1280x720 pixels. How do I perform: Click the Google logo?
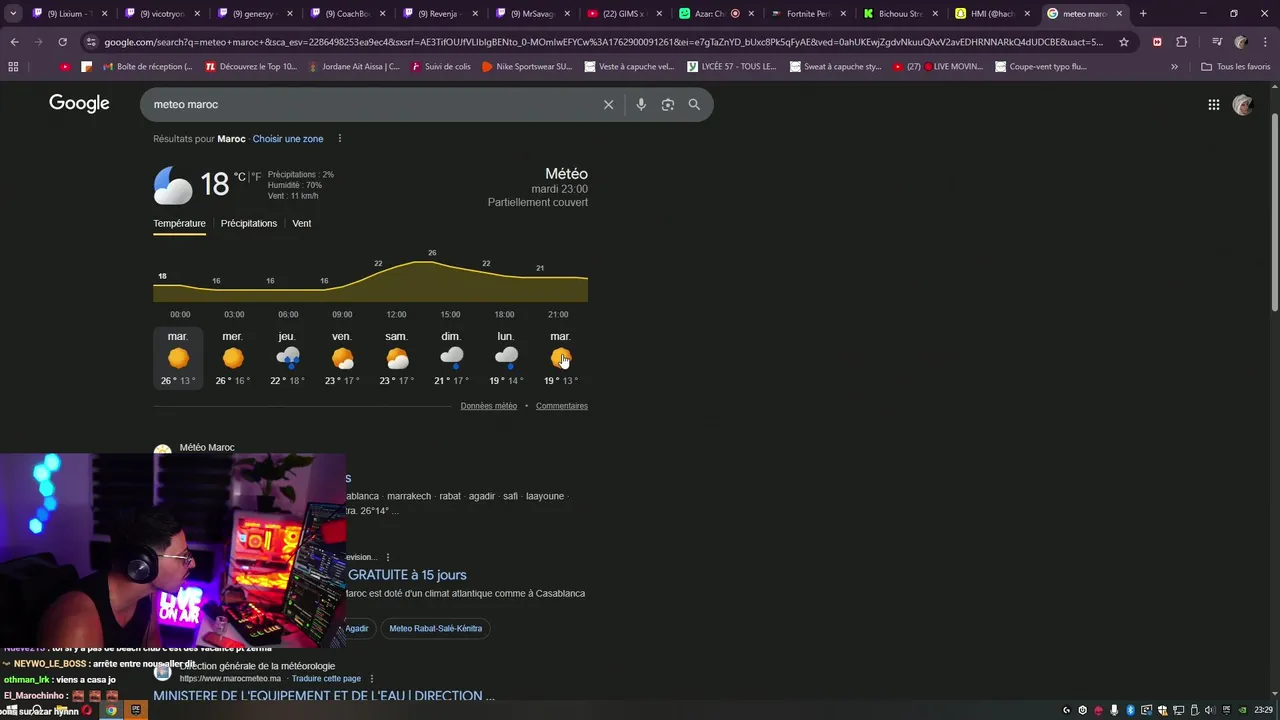[x=79, y=104]
